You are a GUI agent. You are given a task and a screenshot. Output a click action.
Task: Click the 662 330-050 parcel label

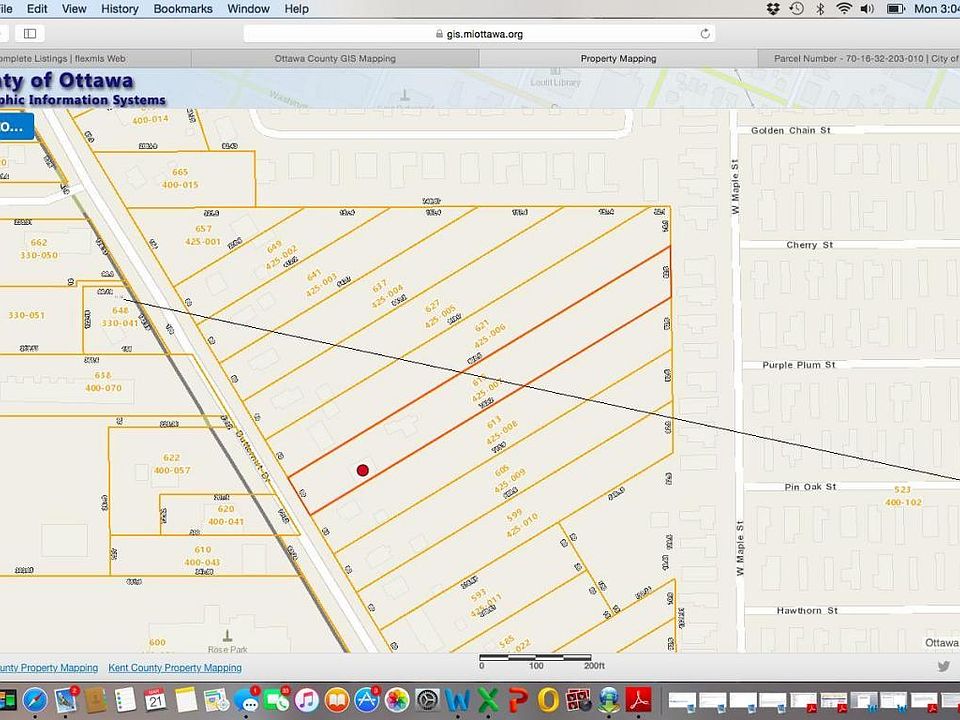coord(39,249)
